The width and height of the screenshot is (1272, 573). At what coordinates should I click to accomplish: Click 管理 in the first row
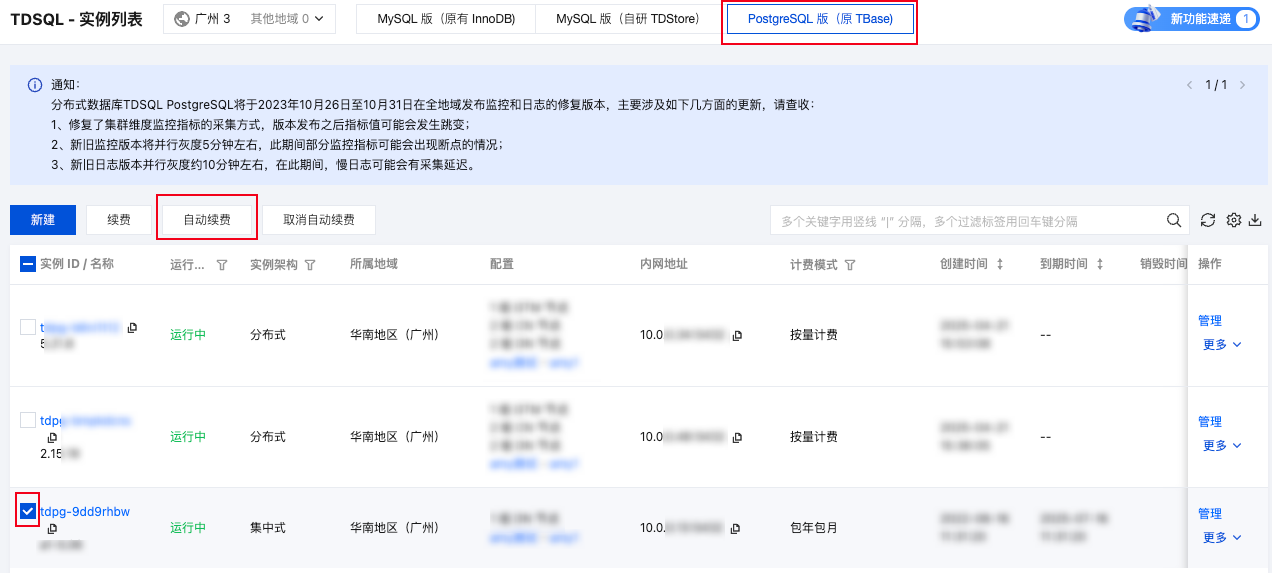1210,321
